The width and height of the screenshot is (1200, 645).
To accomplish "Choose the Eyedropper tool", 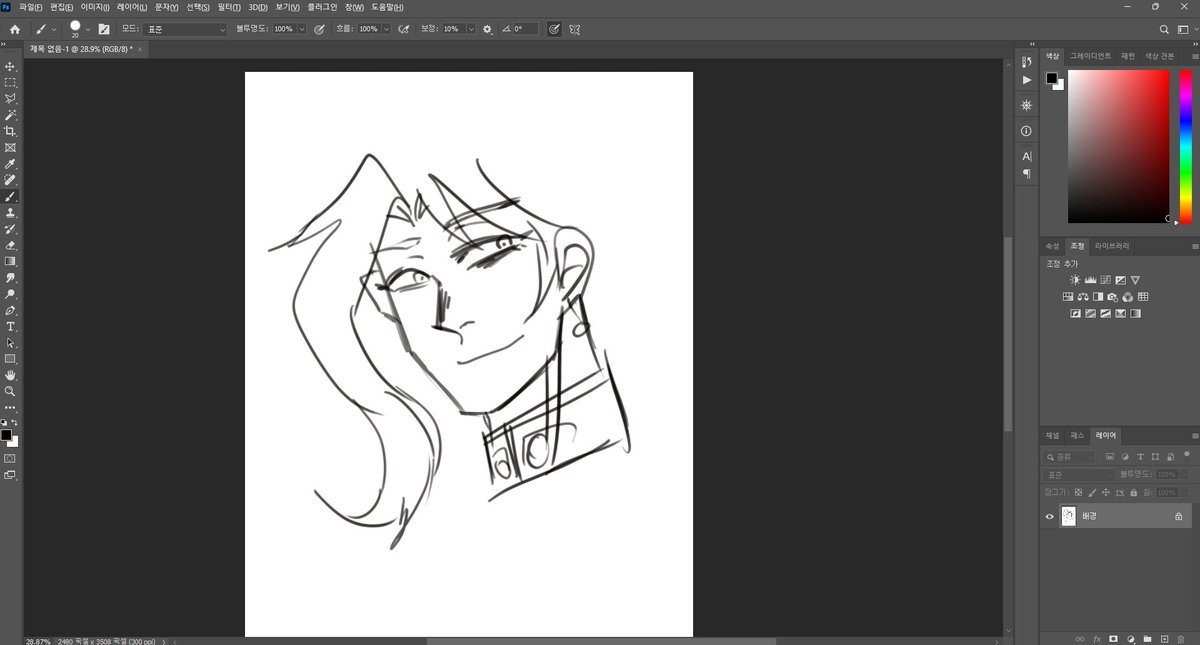I will click(10, 164).
